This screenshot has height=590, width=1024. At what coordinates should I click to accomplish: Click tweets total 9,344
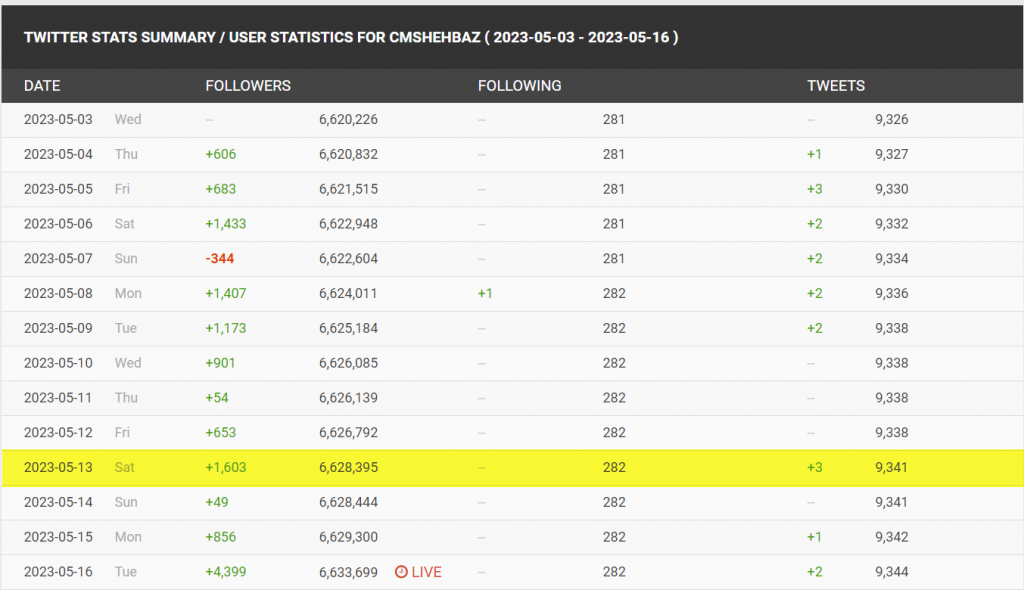coord(891,572)
